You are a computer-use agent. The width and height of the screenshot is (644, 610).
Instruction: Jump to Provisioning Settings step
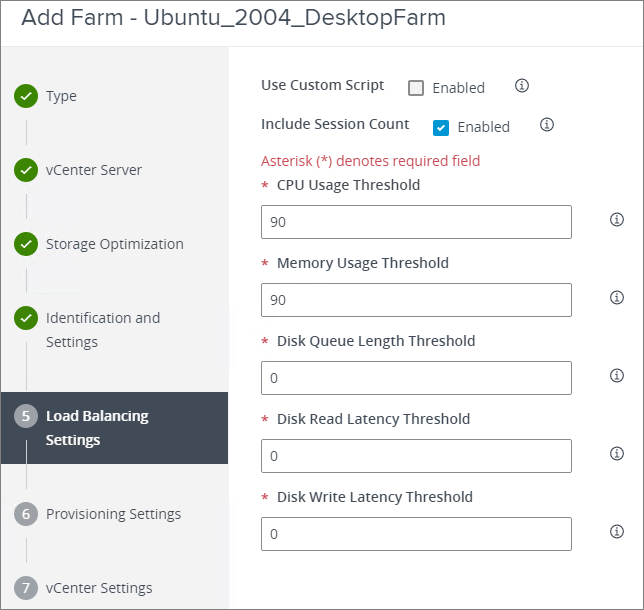[x=113, y=514]
